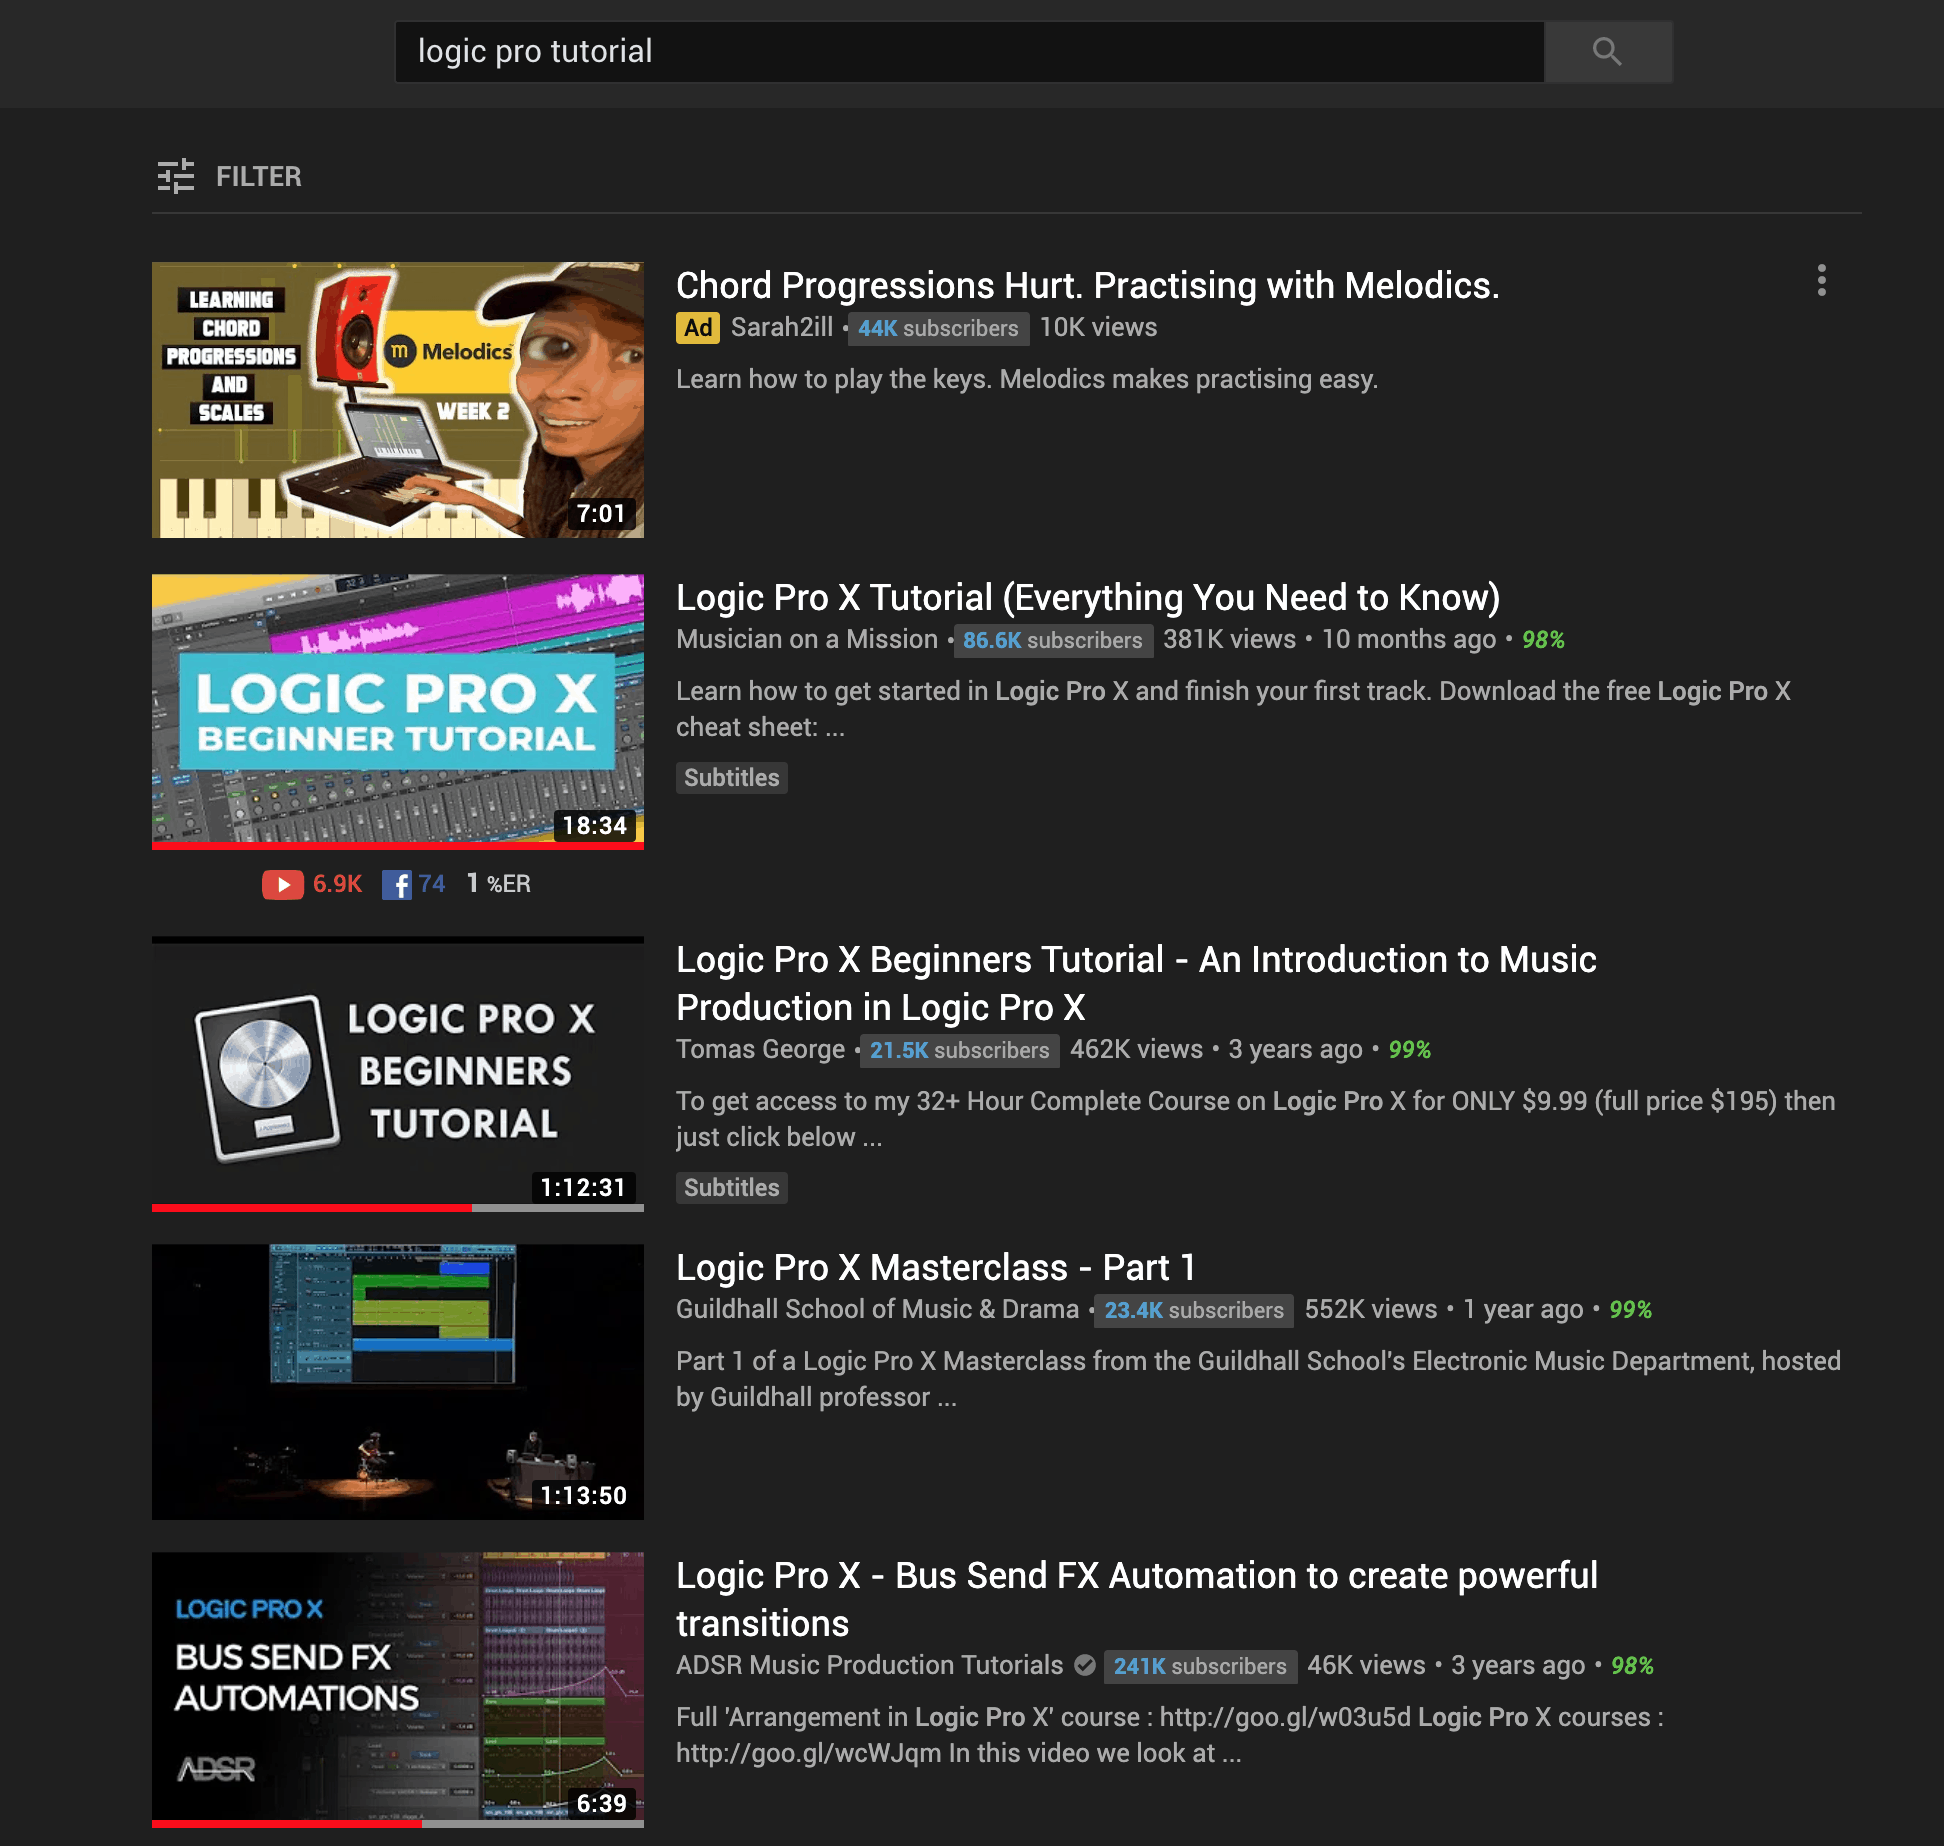Image resolution: width=1944 pixels, height=1846 pixels.
Task: Open the Bus Send FX Automations thumbnail
Action: (x=398, y=1690)
